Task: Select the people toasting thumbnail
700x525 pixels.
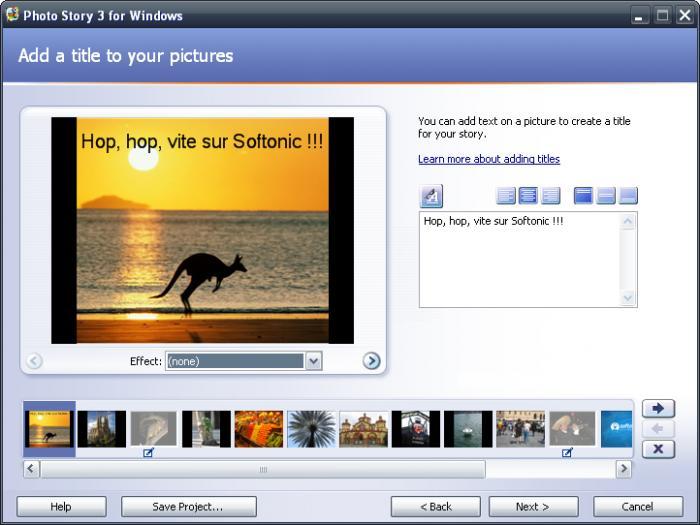Action: click(572, 429)
